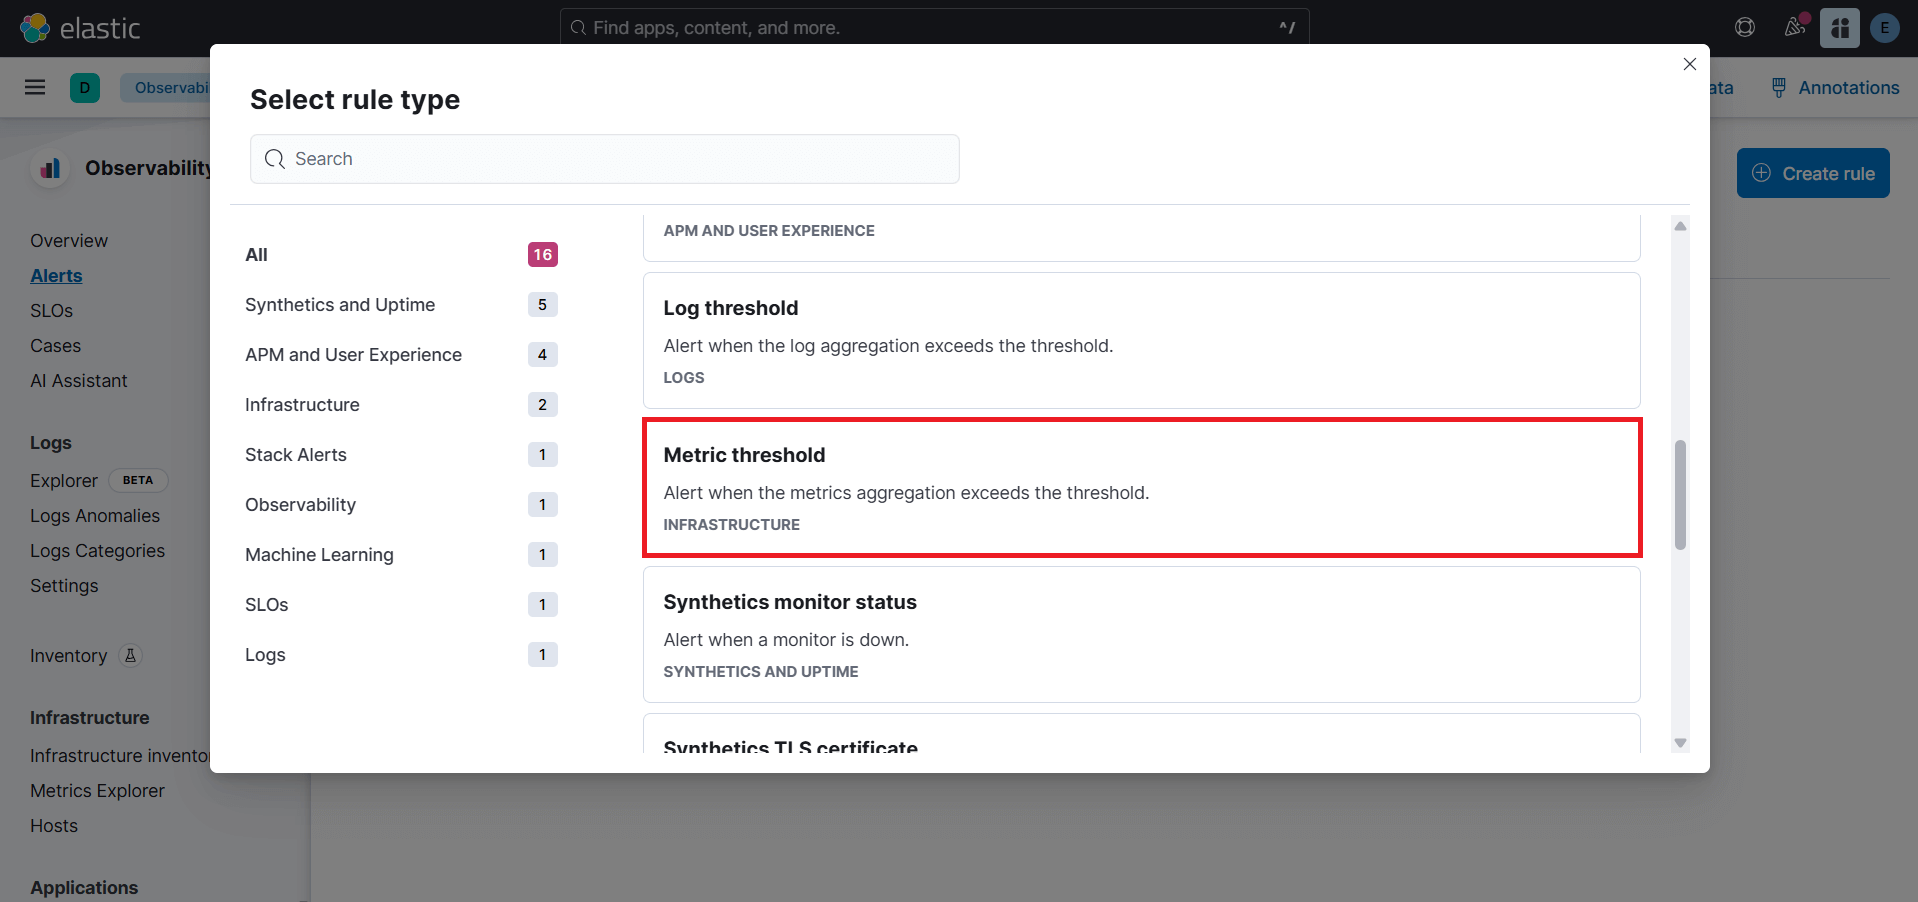Screen dimensions: 1918x902
Task: Click the Create rule button
Action: (x=1813, y=172)
